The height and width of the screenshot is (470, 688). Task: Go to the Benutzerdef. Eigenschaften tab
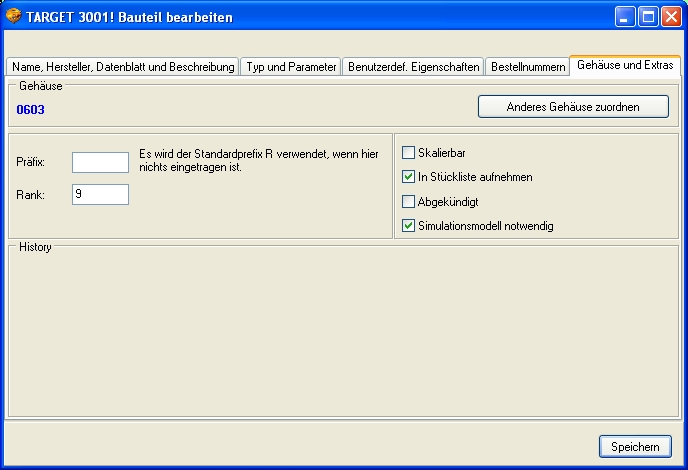coord(413,67)
